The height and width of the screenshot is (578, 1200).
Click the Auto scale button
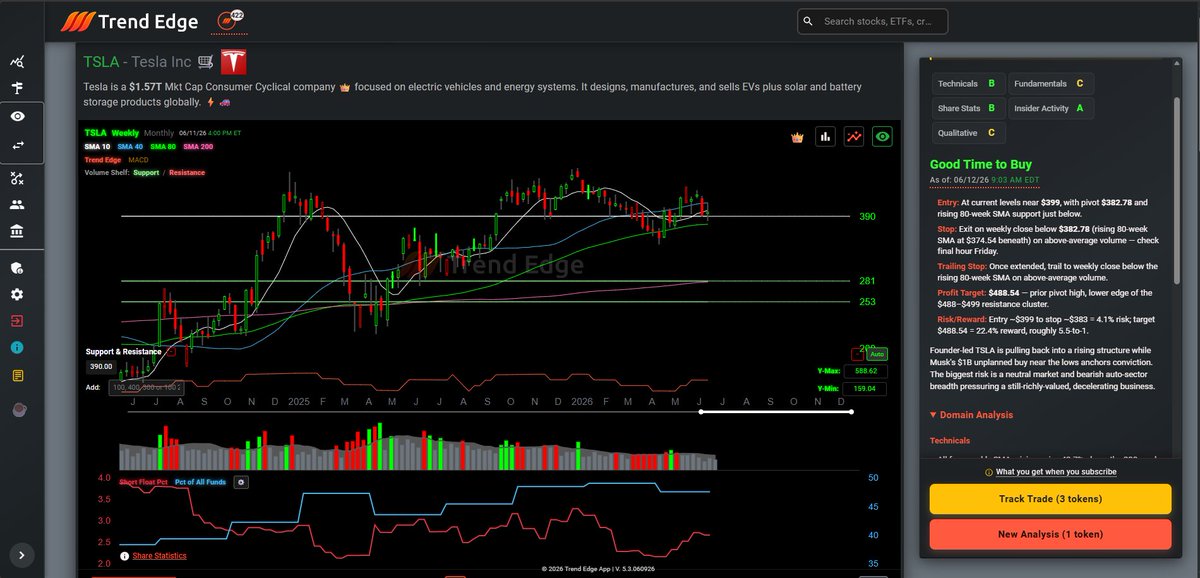pyautogui.click(x=877, y=354)
